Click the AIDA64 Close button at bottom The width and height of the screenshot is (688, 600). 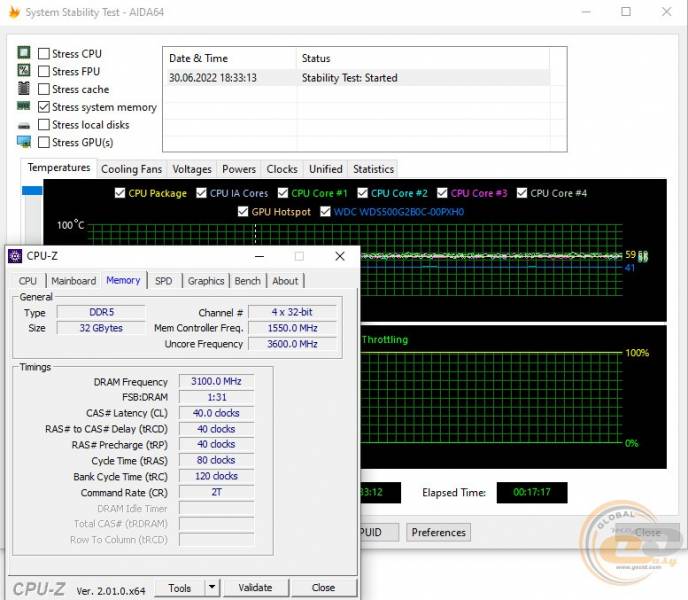(x=647, y=532)
